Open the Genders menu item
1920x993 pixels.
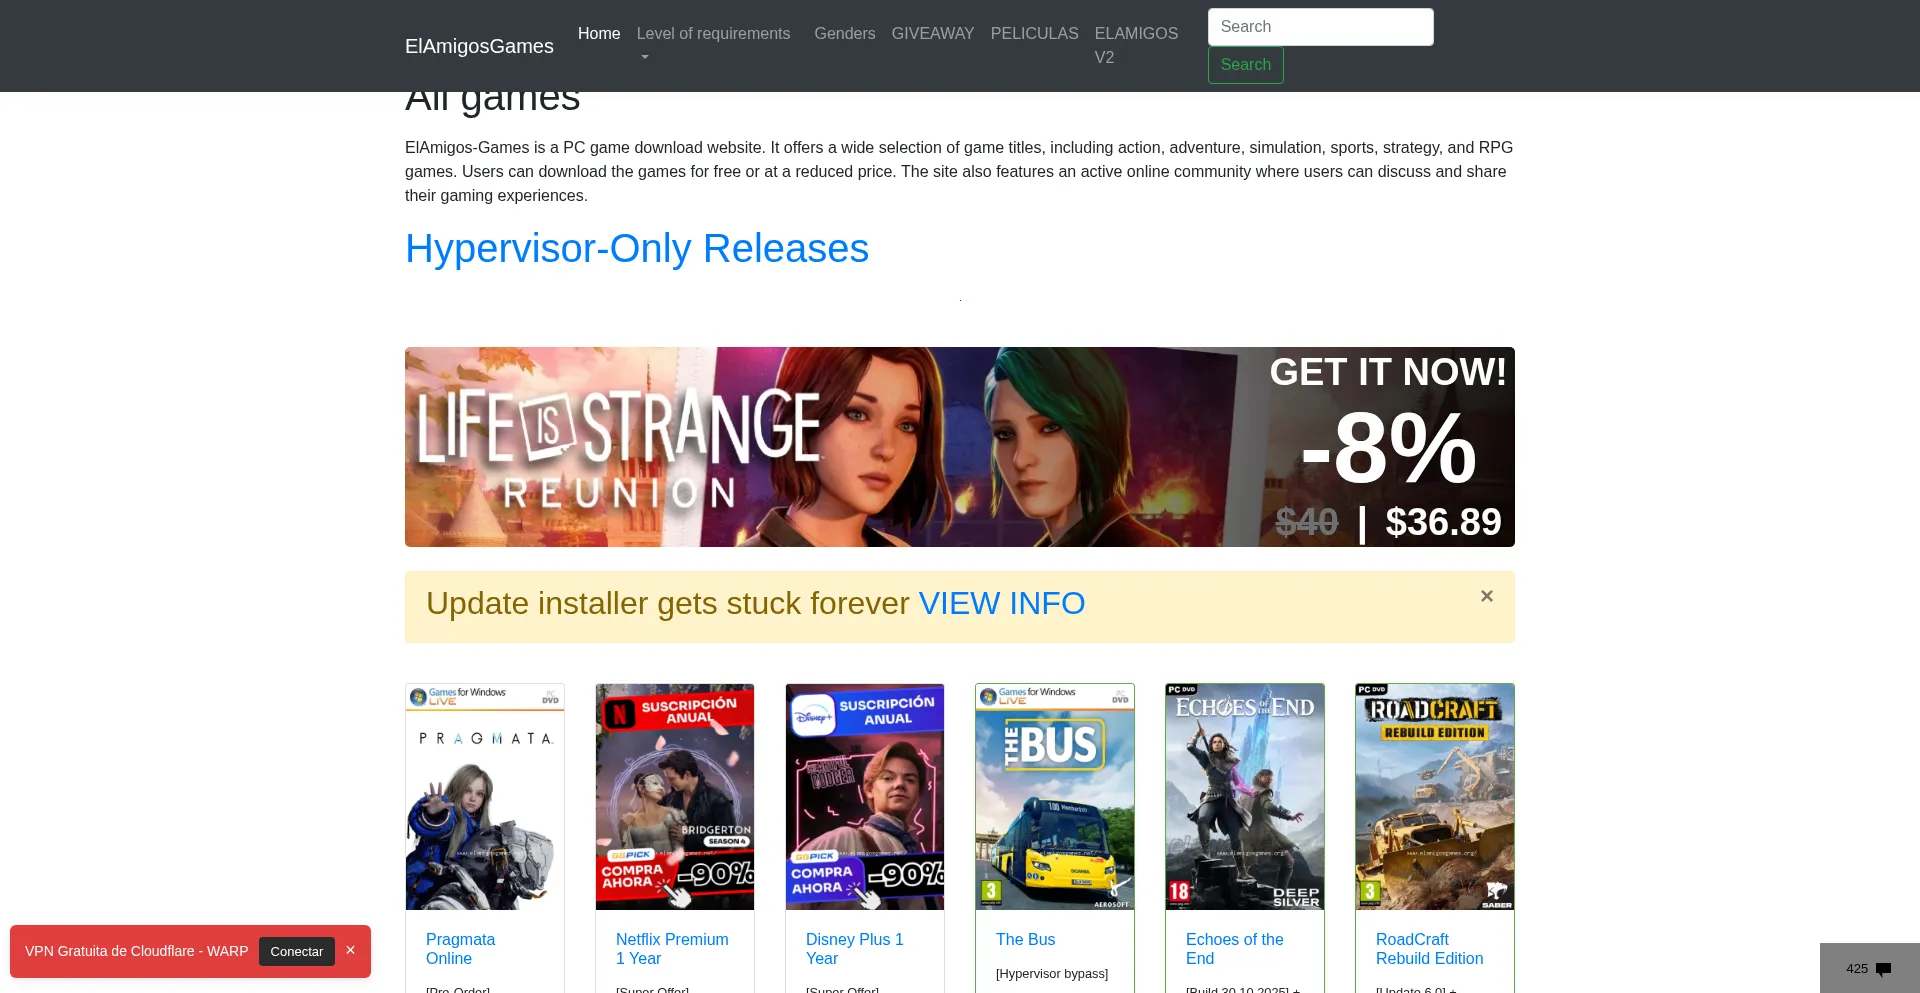click(845, 34)
